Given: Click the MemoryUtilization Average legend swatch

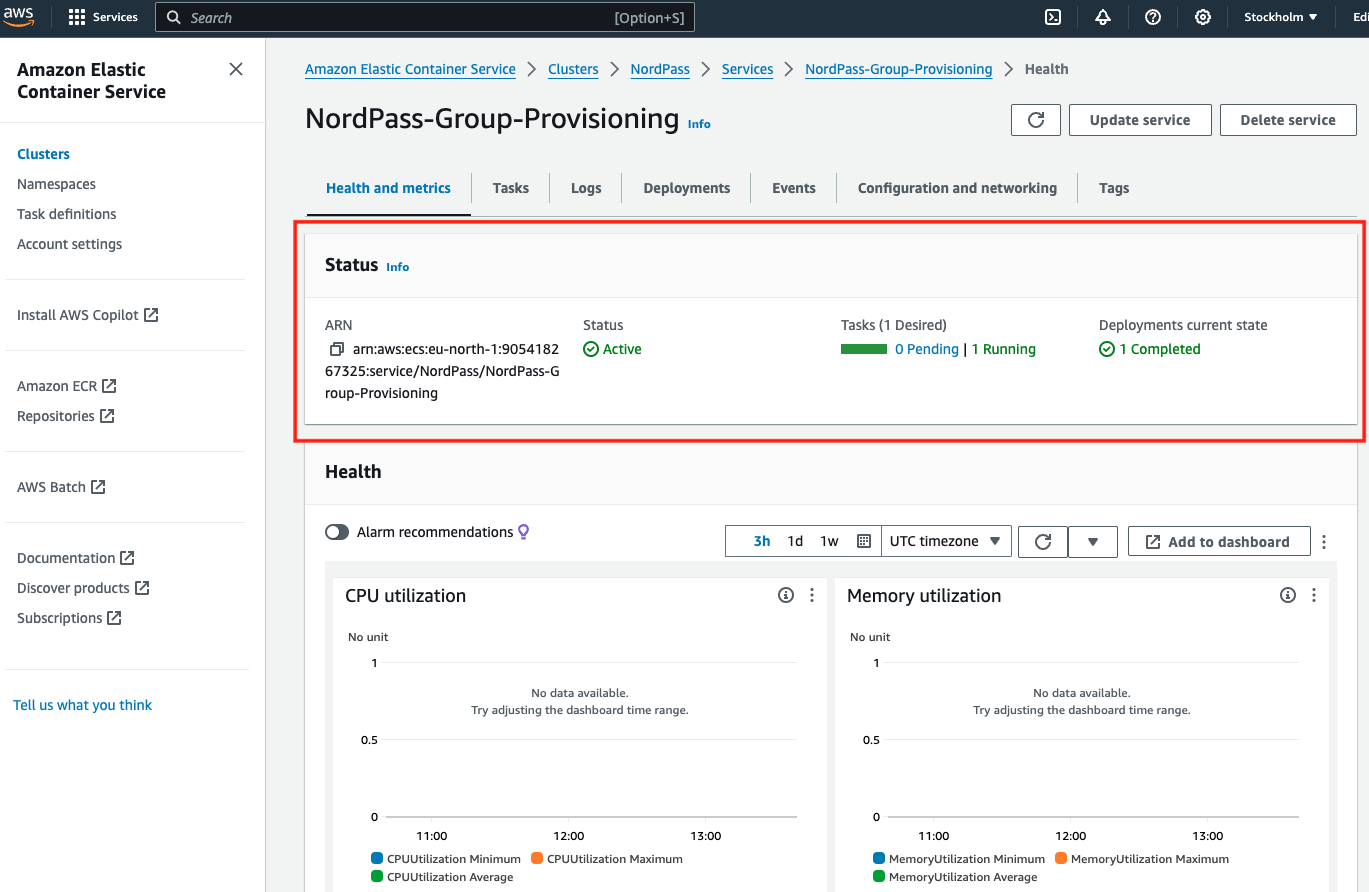Looking at the screenshot, I should pyautogui.click(x=879, y=876).
